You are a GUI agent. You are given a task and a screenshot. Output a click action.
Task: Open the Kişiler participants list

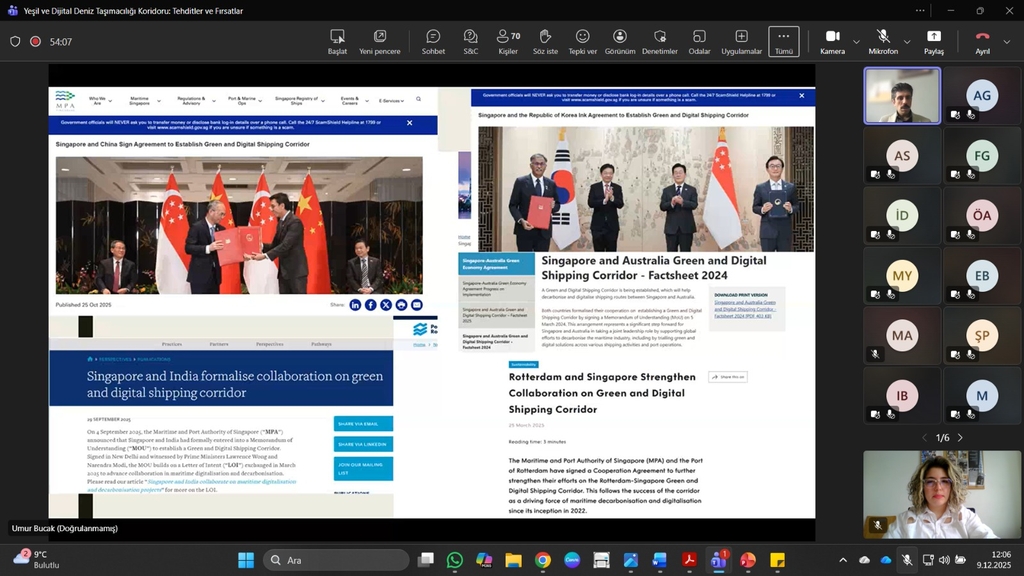[x=508, y=41]
